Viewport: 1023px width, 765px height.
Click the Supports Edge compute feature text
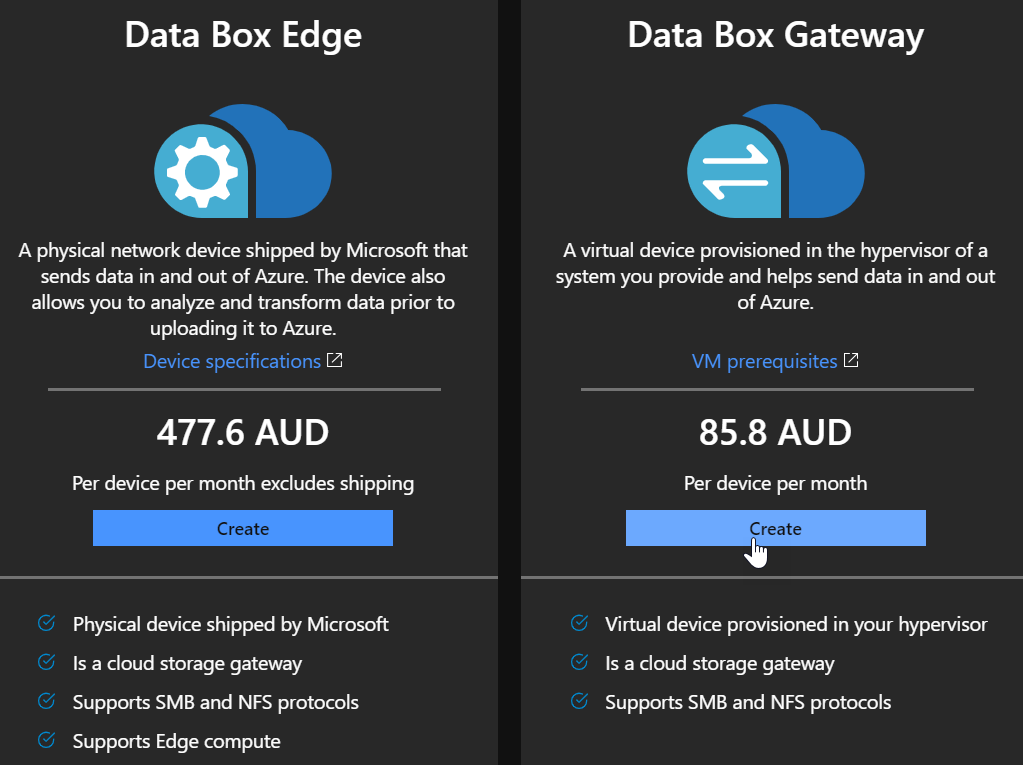[x=176, y=741]
